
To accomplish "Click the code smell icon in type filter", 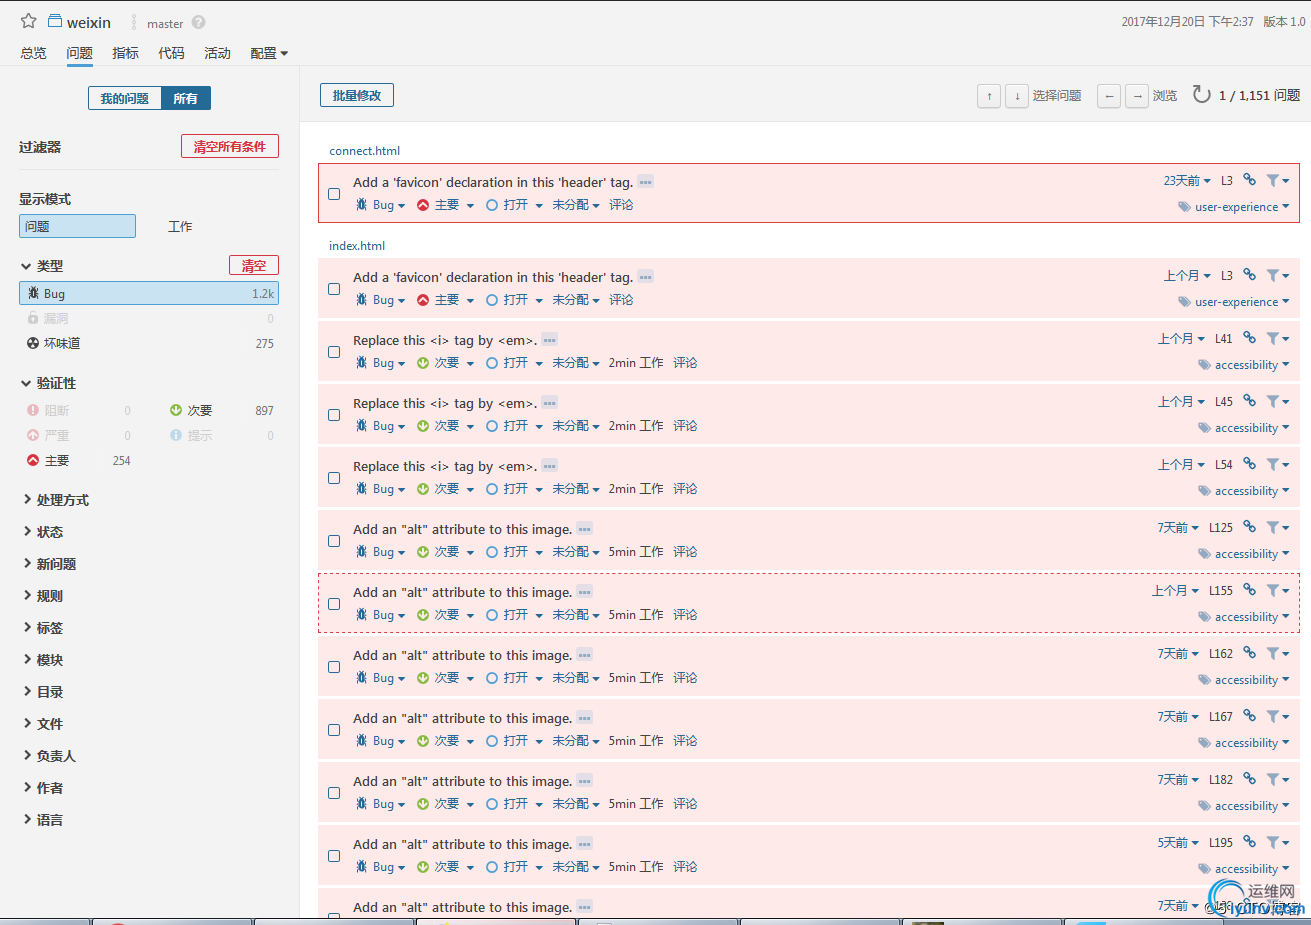I will pyautogui.click(x=33, y=343).
